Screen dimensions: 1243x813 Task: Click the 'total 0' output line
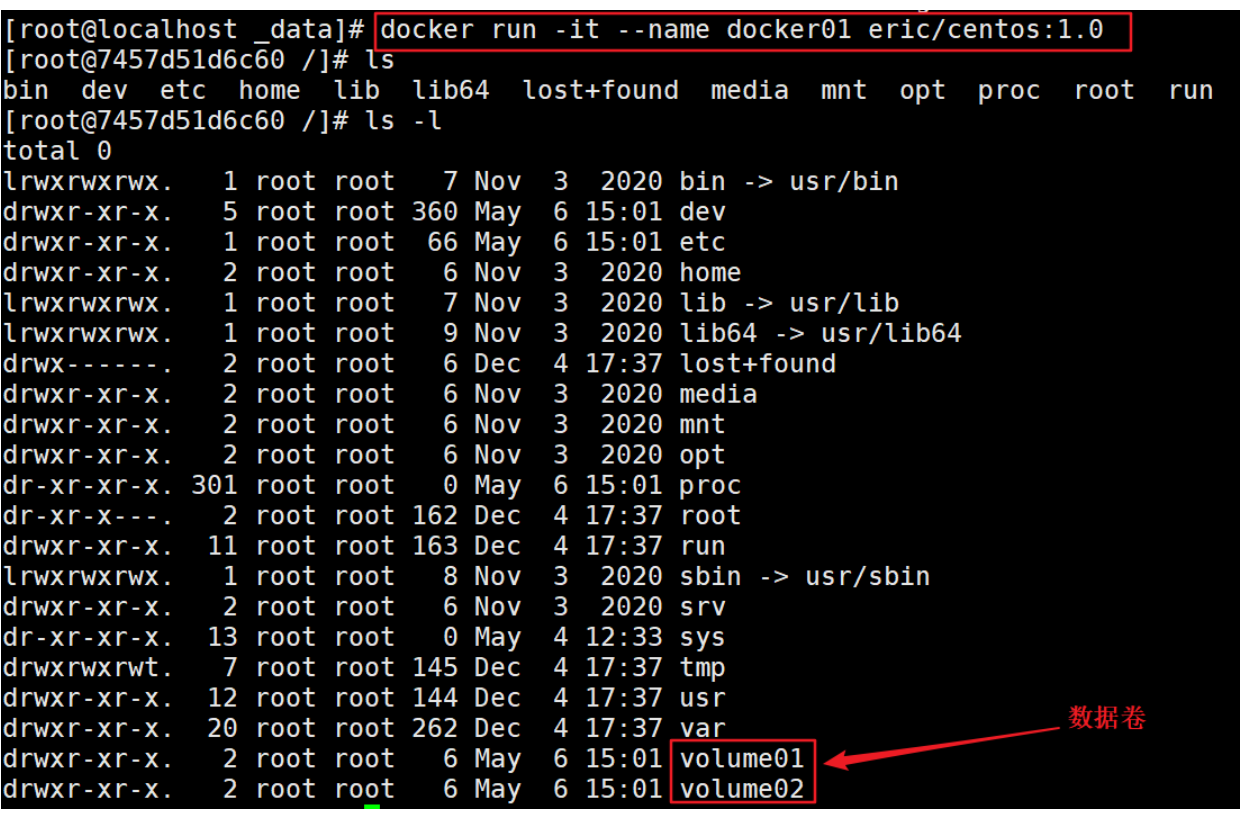click(57, 151)
